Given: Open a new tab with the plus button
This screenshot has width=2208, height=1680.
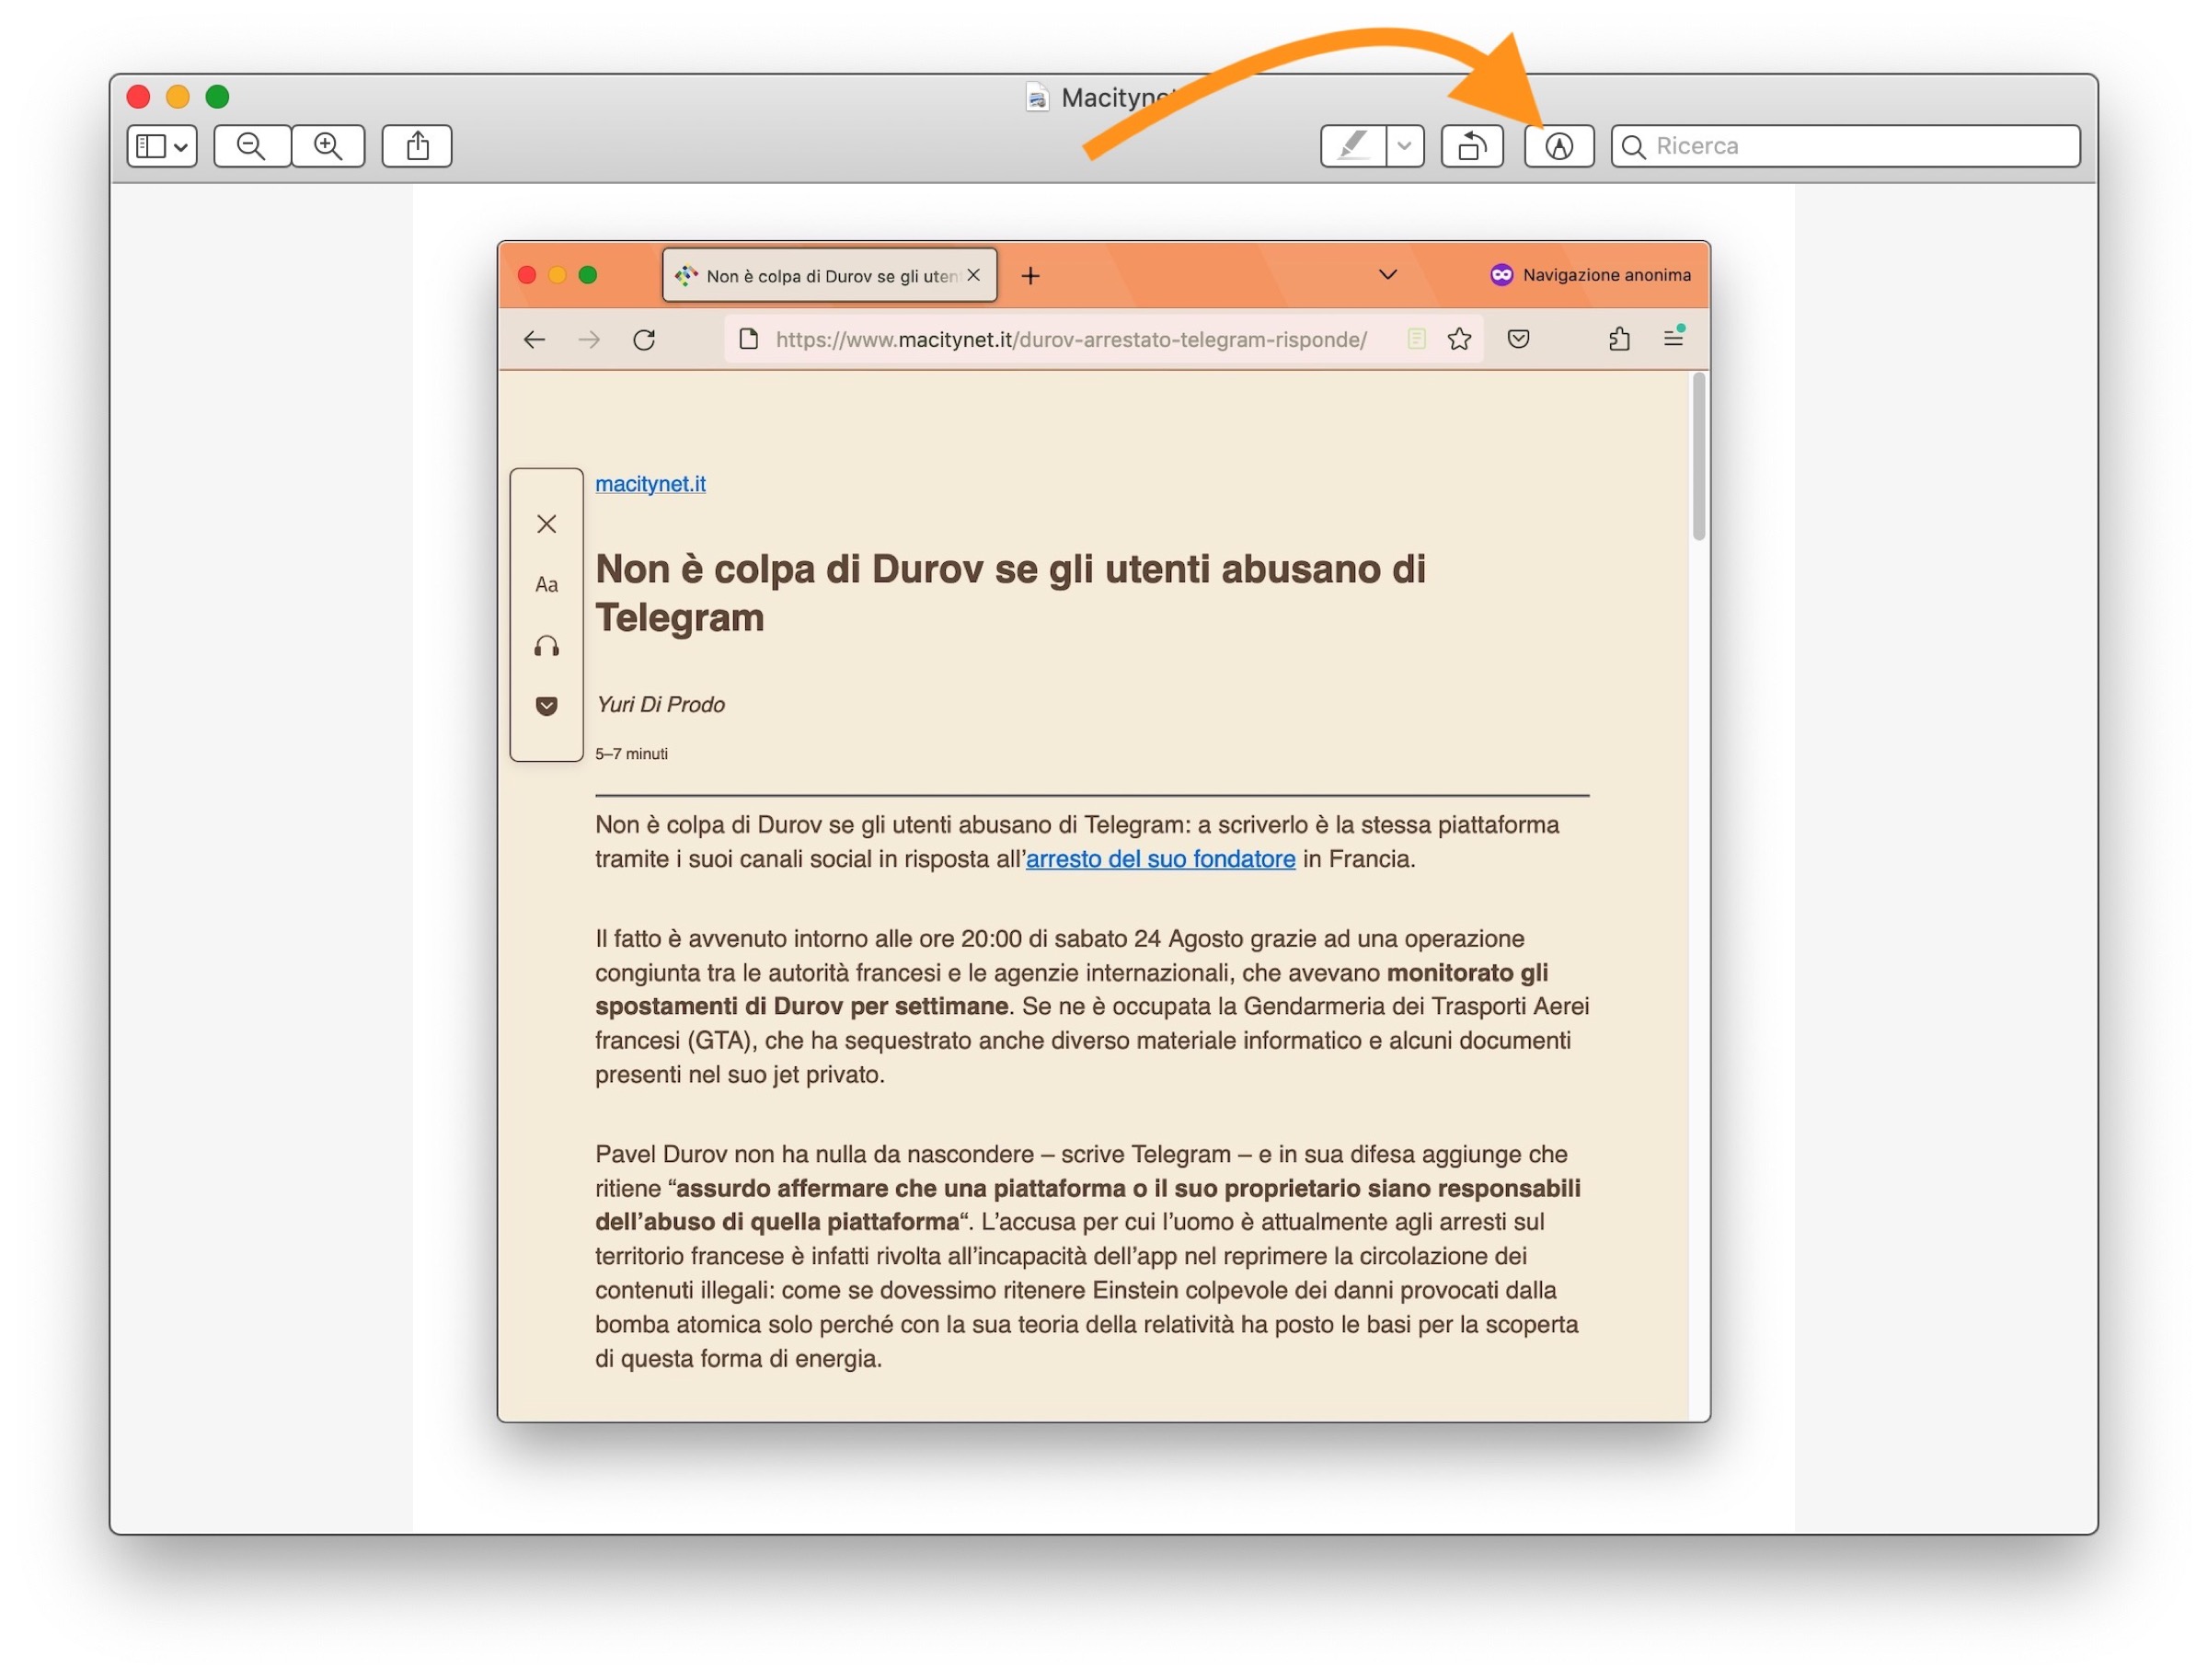Looking at the screenshot, I should (x=1030, y=276).
